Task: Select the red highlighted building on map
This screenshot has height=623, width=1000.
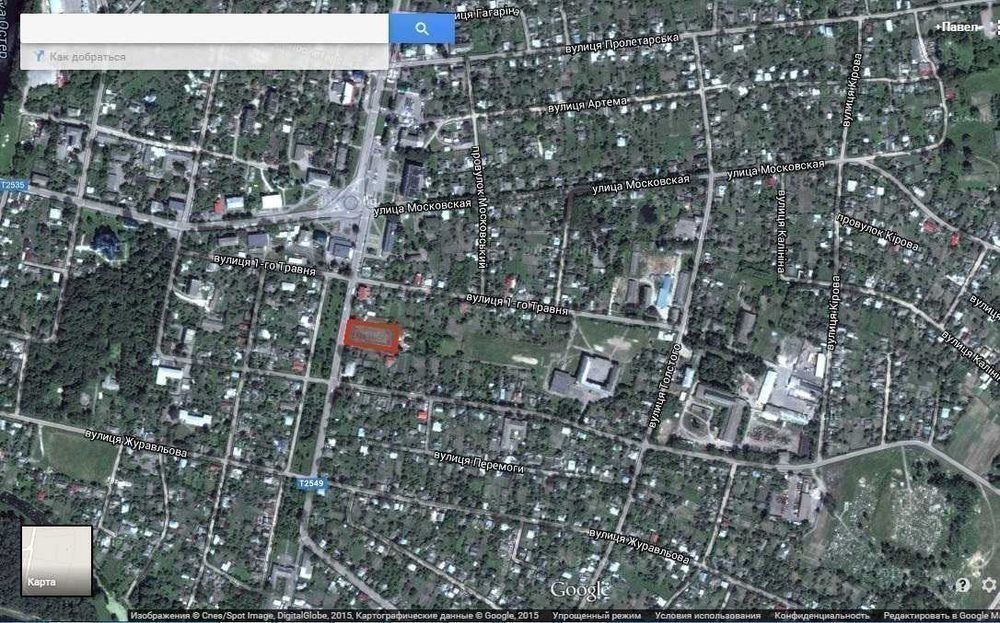Action: pyautogui.click(x=372, y=333)
